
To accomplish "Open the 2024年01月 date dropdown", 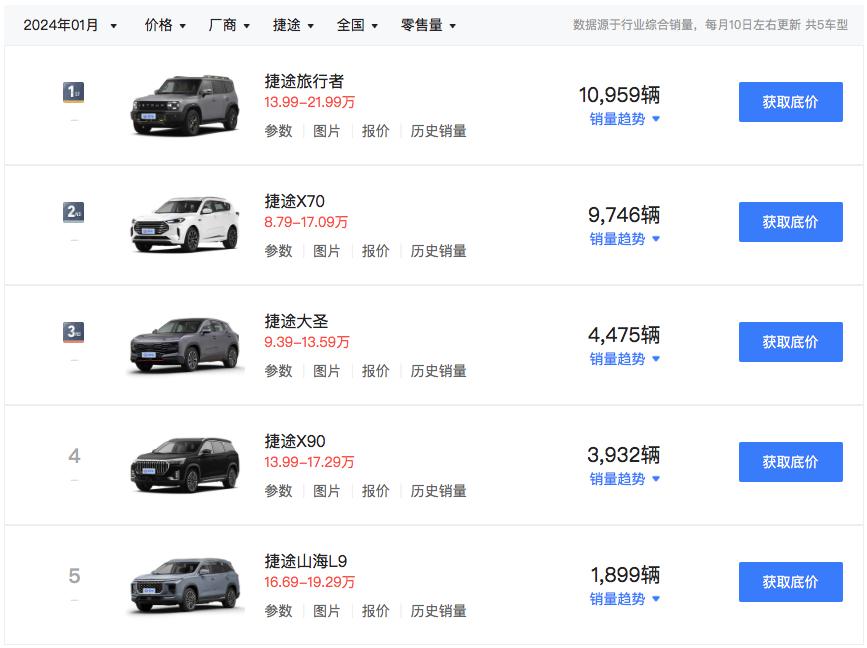I will coord(70,25).
